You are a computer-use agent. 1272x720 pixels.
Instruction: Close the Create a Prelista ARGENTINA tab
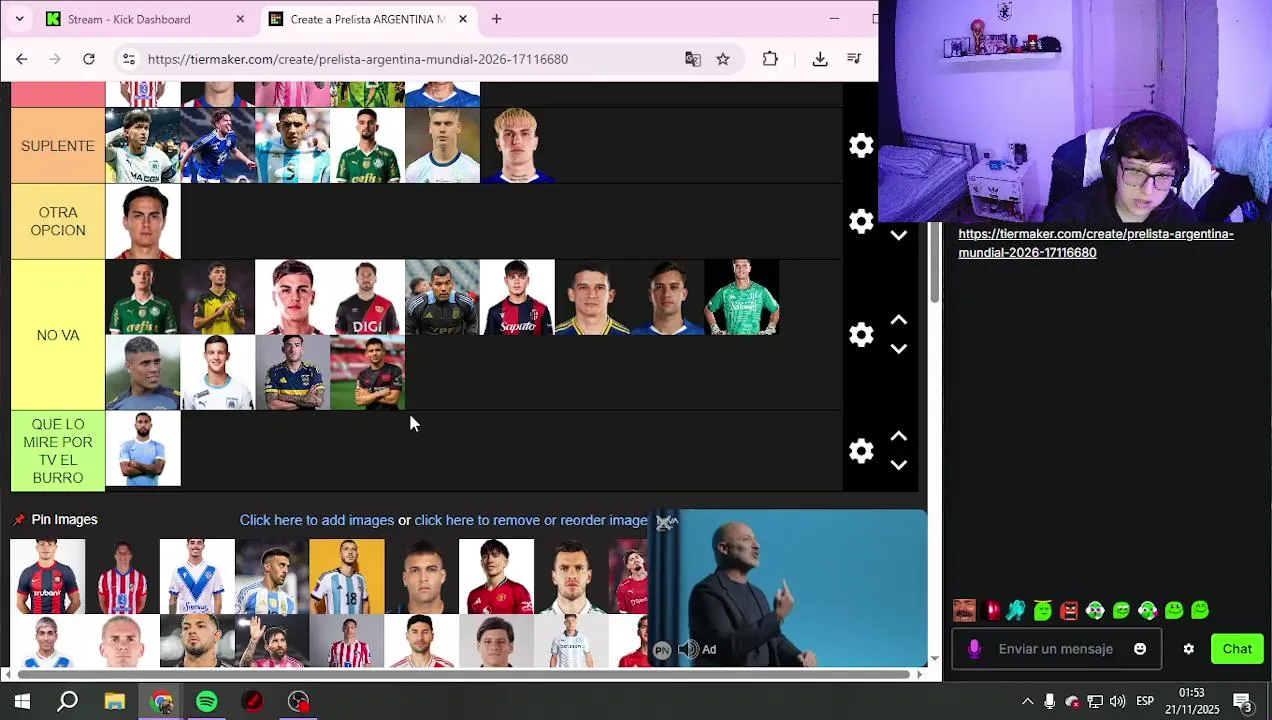(463, 19)
